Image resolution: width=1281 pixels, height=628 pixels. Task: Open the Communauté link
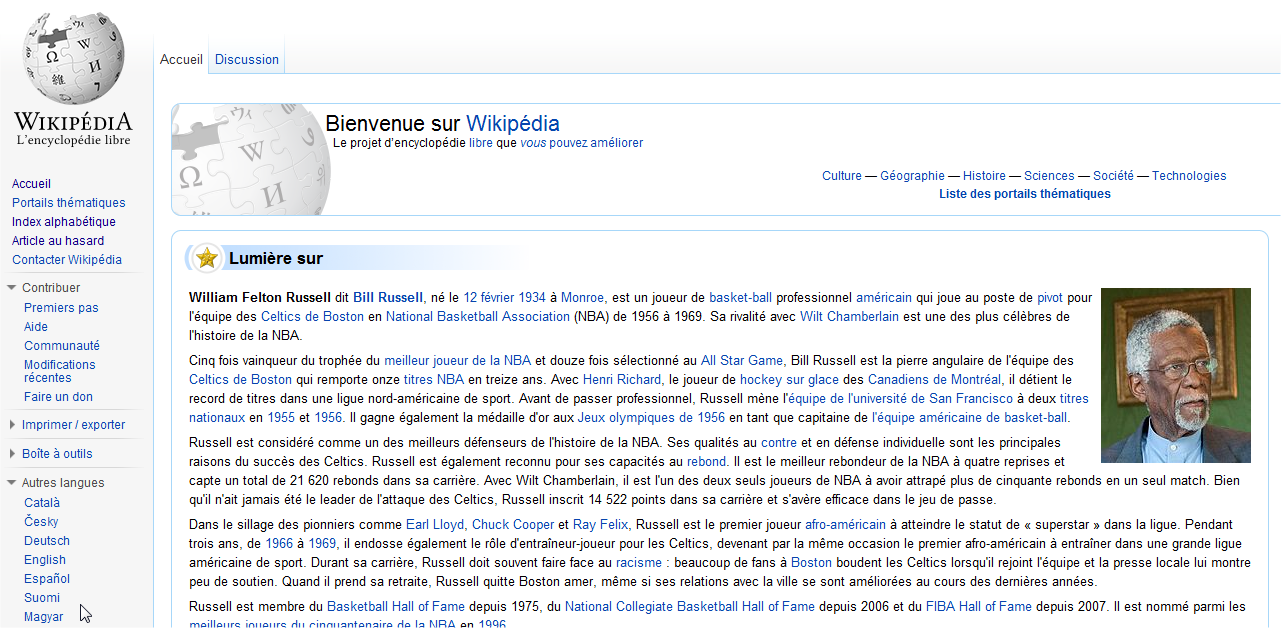62,346
